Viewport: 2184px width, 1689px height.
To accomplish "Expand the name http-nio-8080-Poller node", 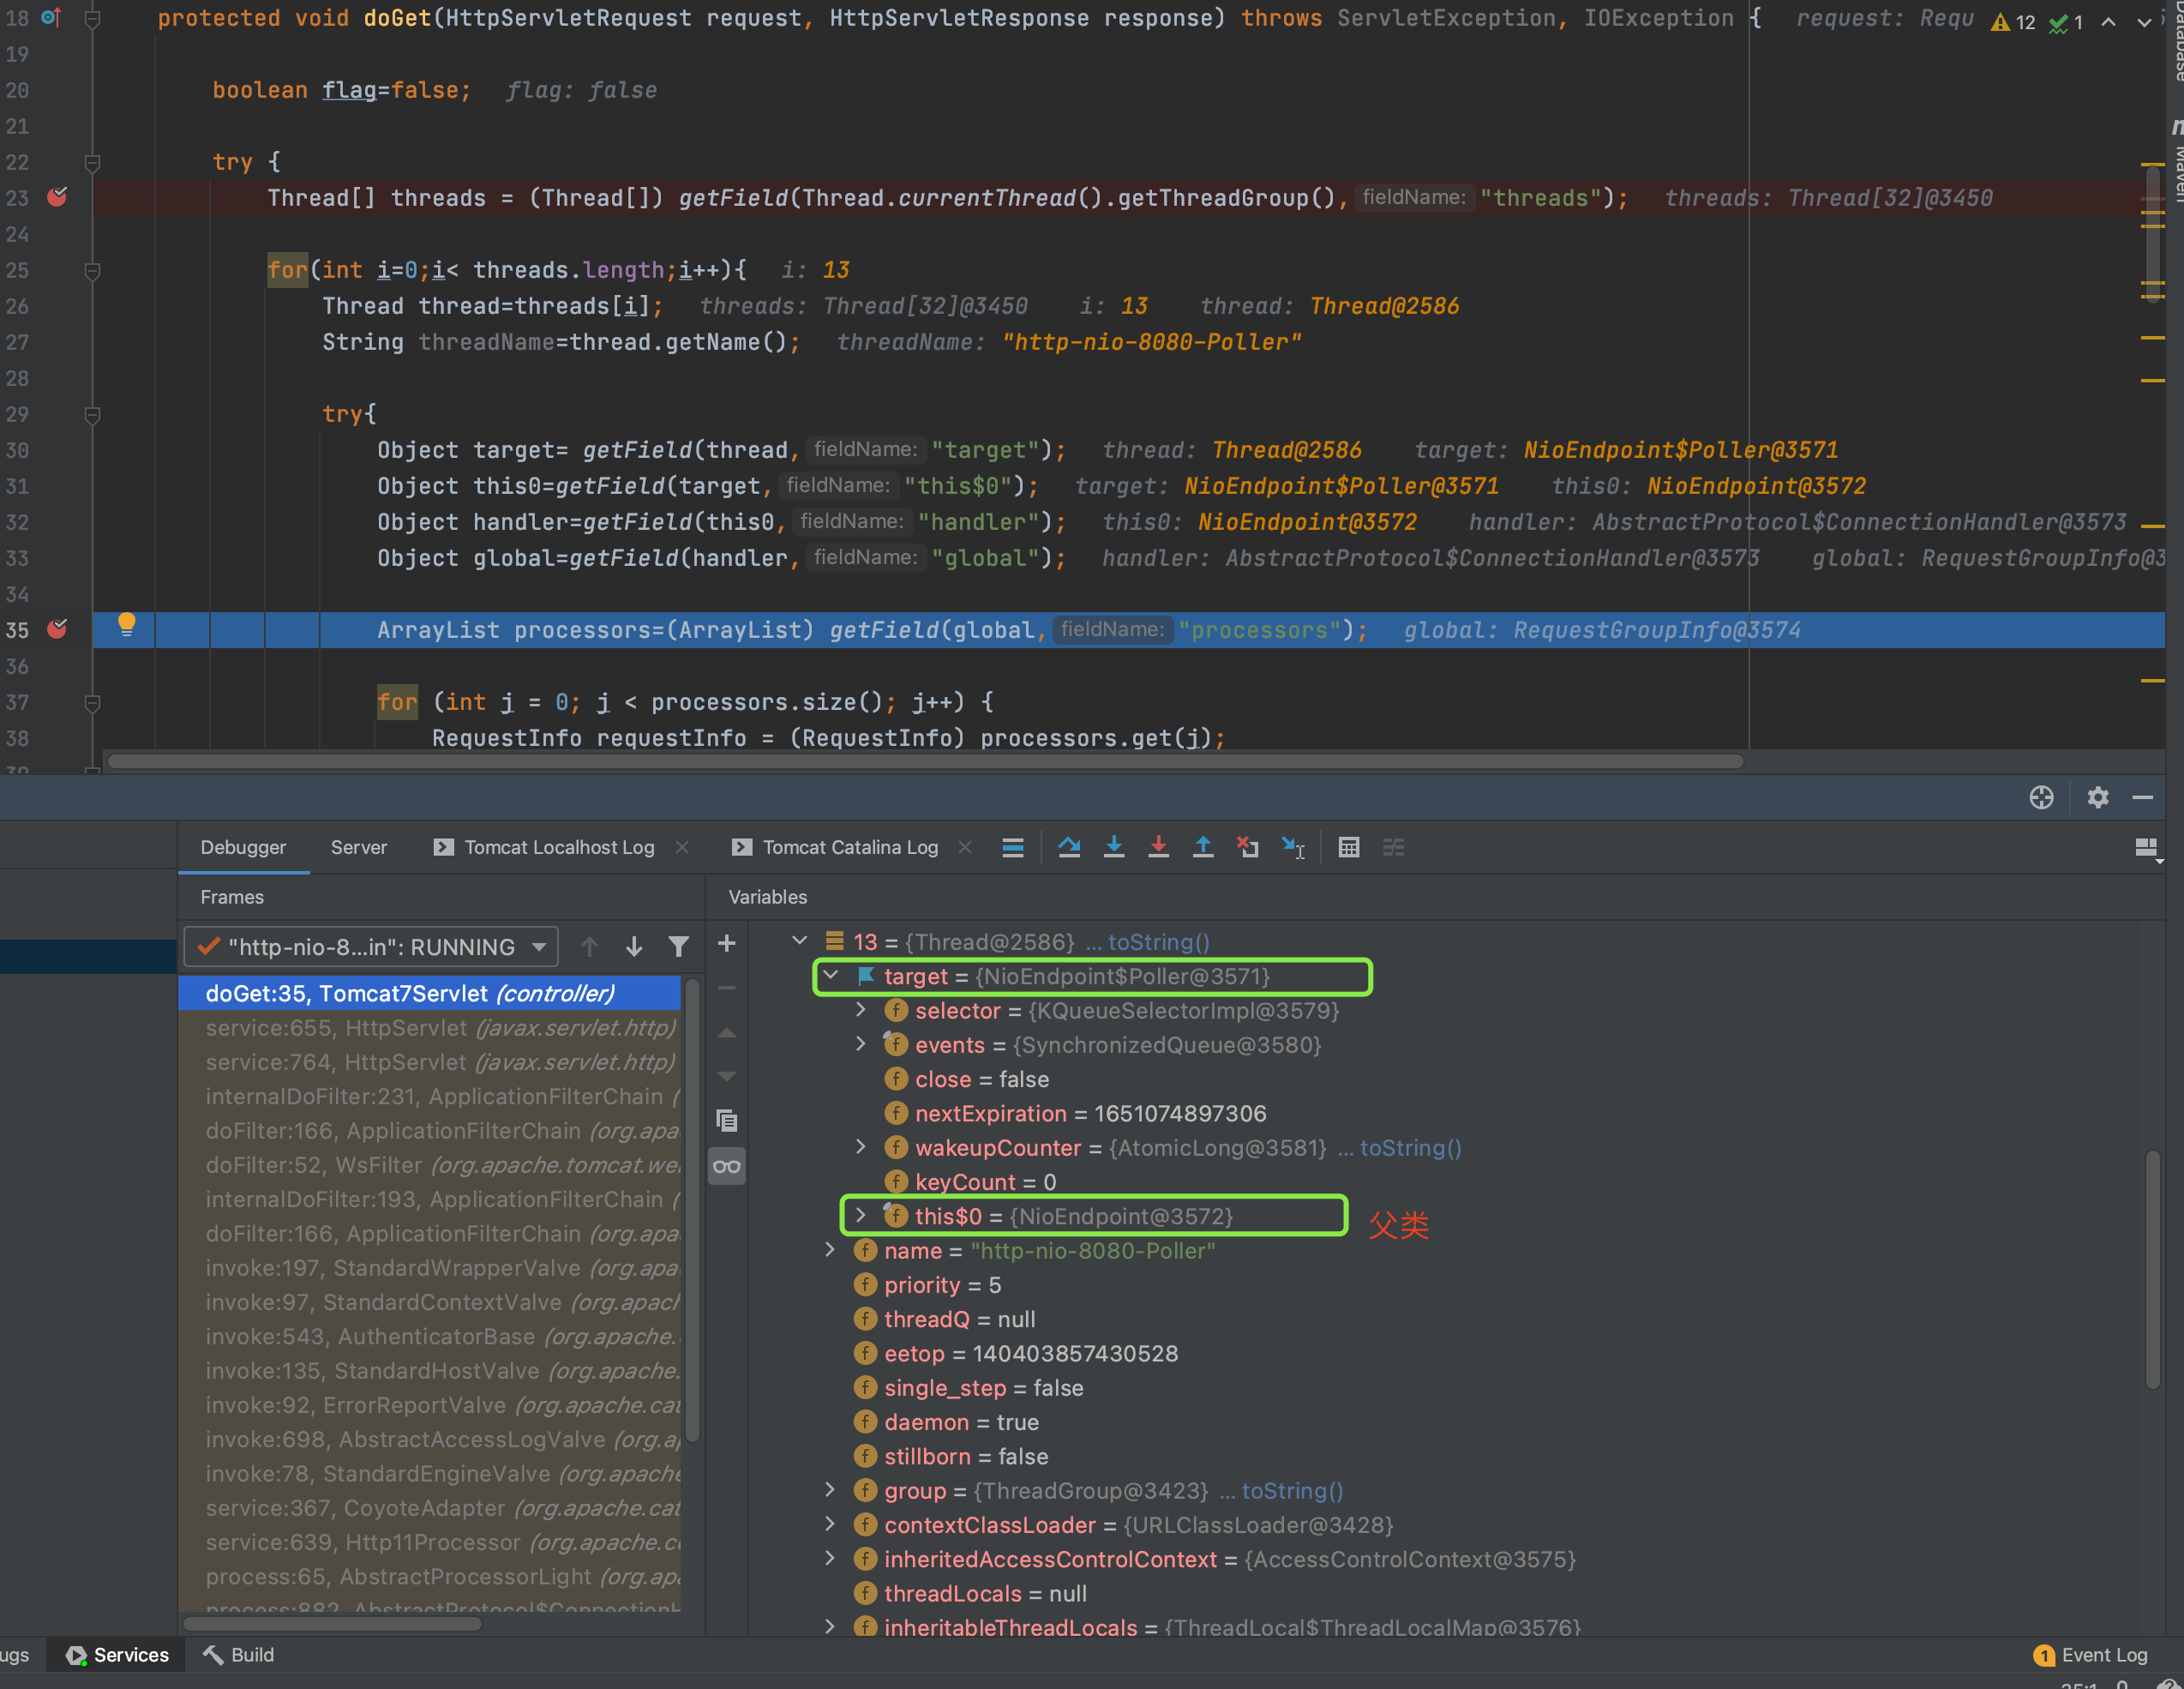I will (x=830, y=1250).
